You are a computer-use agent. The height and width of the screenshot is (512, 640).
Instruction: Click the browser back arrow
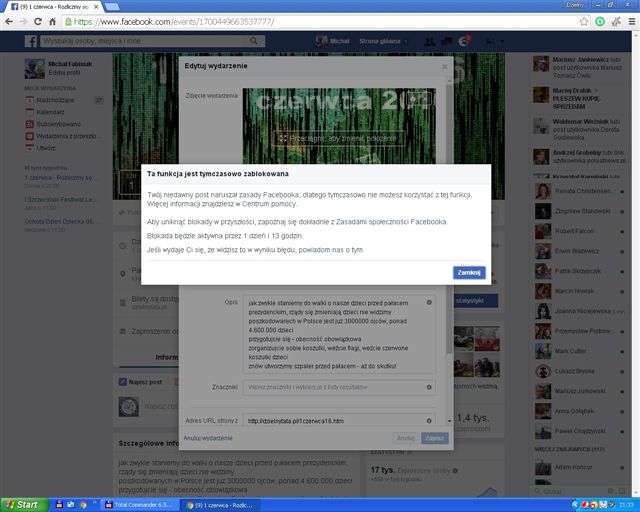click(x=9, y=21)
